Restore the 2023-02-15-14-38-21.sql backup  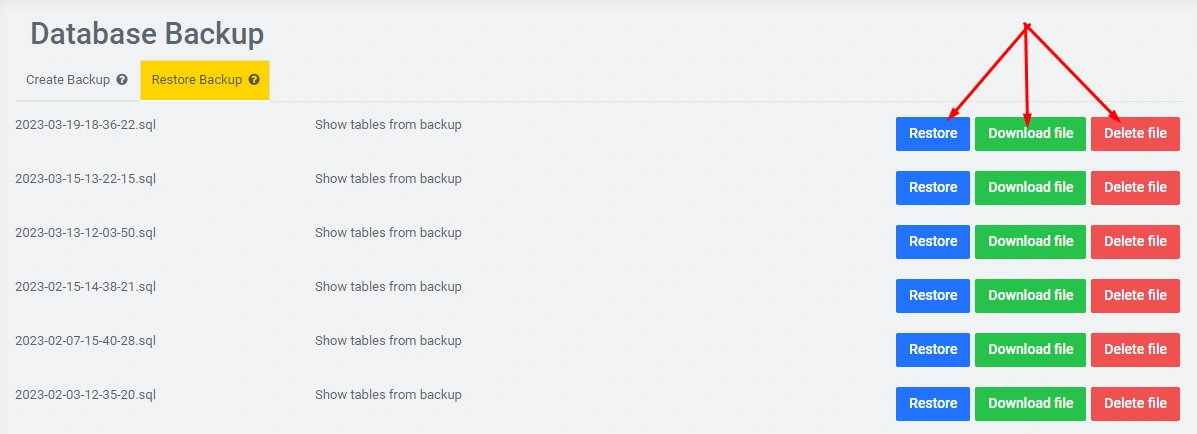(932, 296)
